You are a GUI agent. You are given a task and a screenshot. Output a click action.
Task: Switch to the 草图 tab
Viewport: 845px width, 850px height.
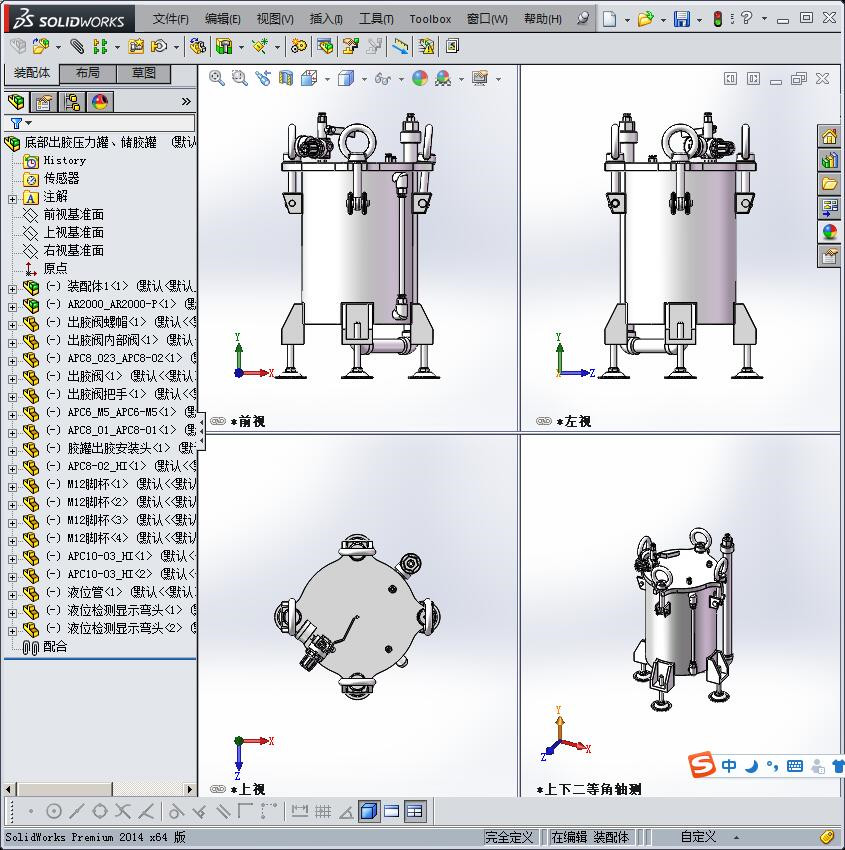[144, 73]
